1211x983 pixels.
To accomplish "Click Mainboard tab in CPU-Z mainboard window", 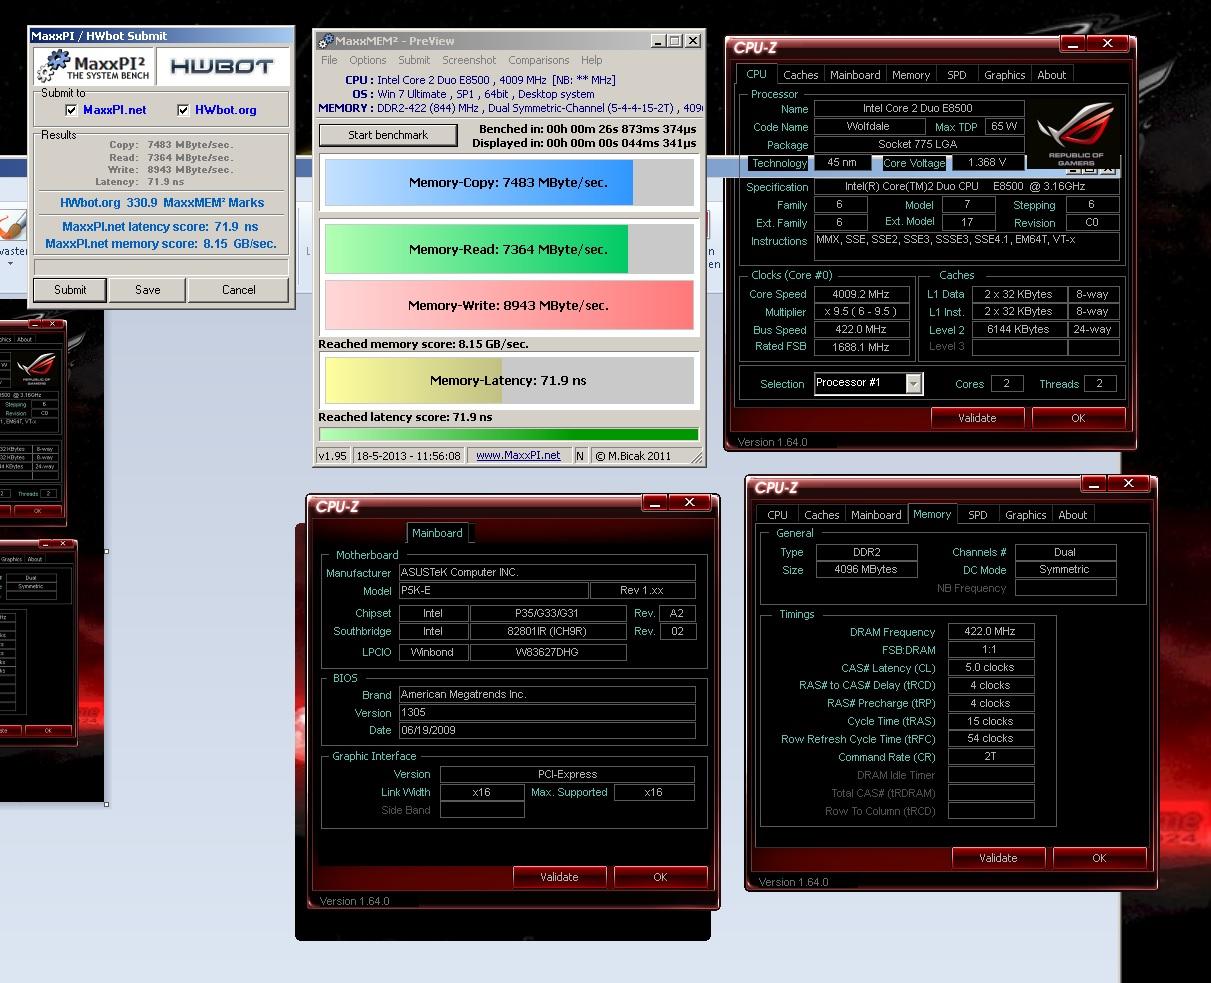I will click(x=438, y=533).
